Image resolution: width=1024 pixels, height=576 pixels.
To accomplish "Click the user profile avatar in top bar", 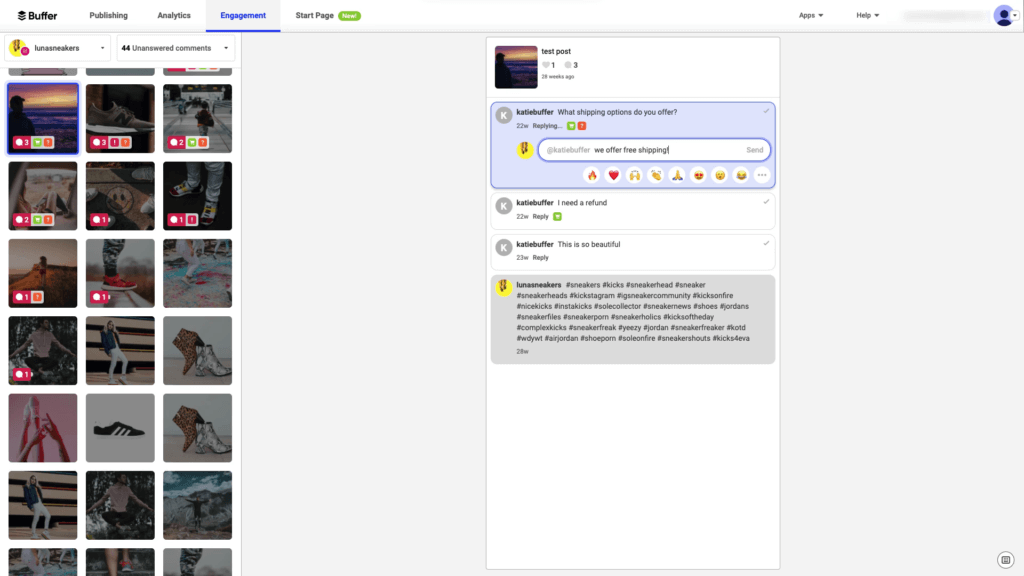I will (1004, 15).
